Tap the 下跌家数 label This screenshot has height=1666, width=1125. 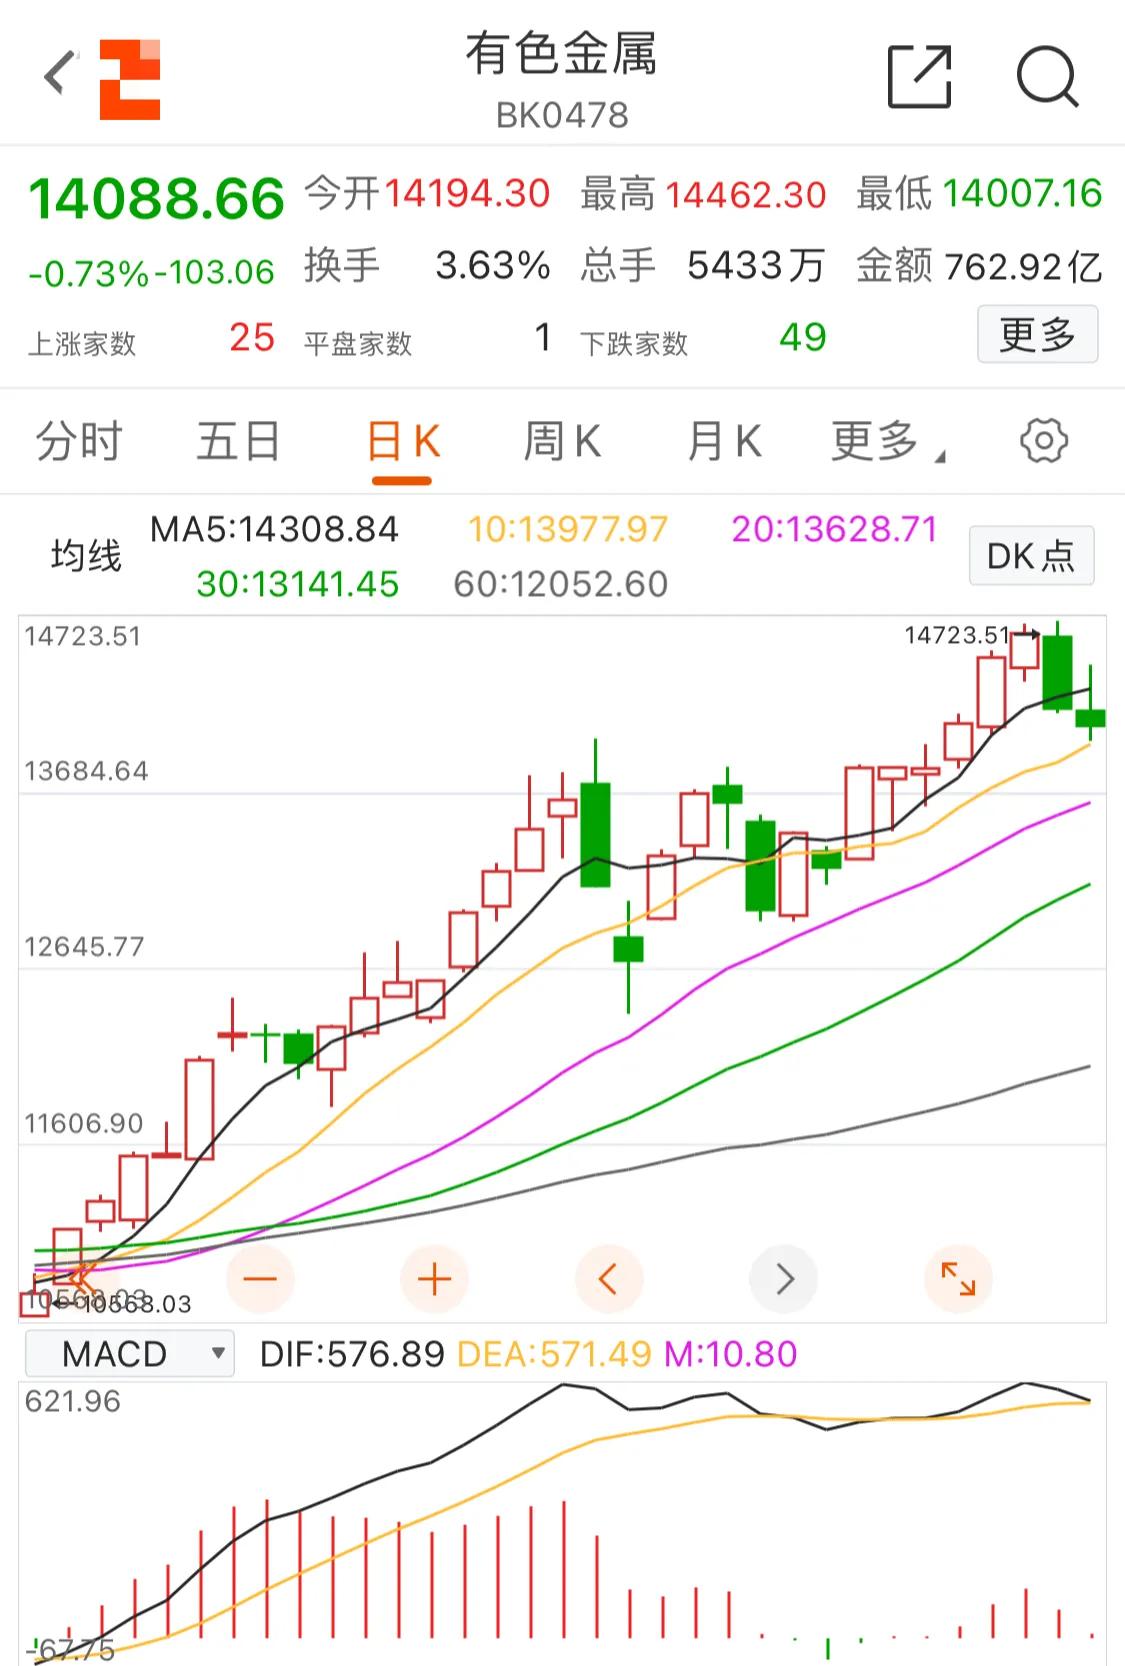(x=634, y=344)
